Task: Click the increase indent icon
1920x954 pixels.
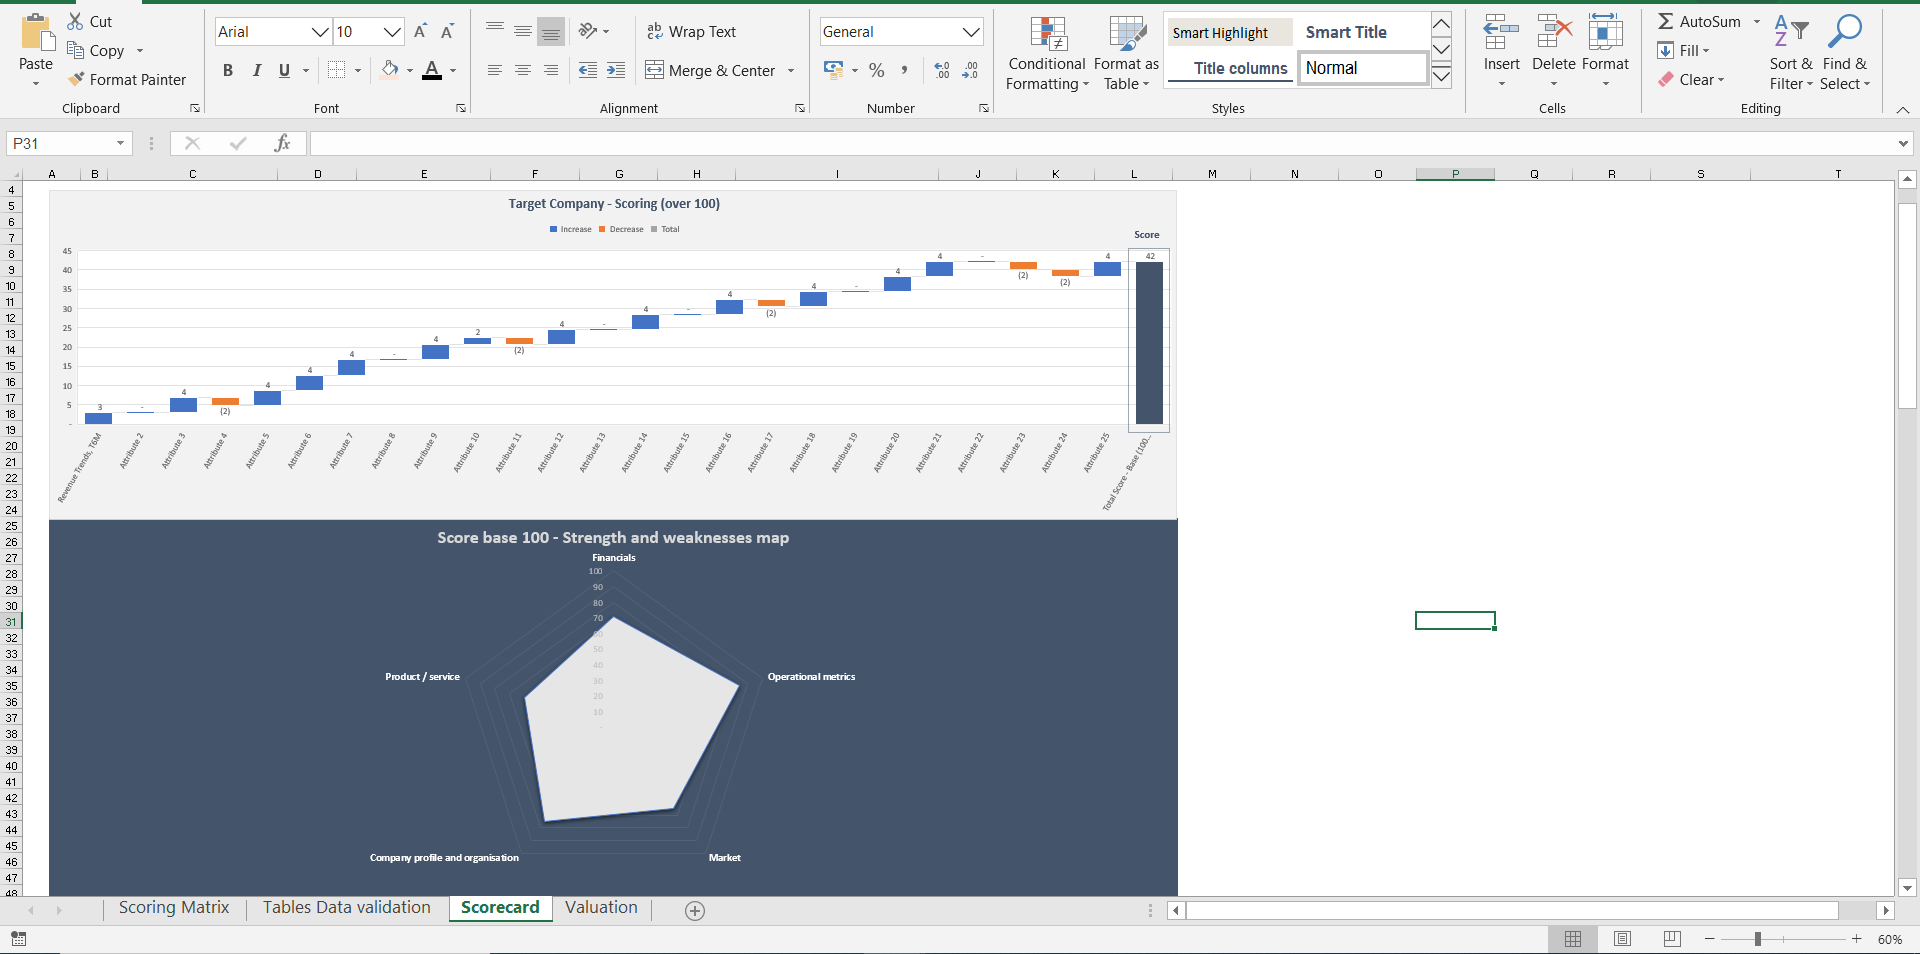Action: 616,70
